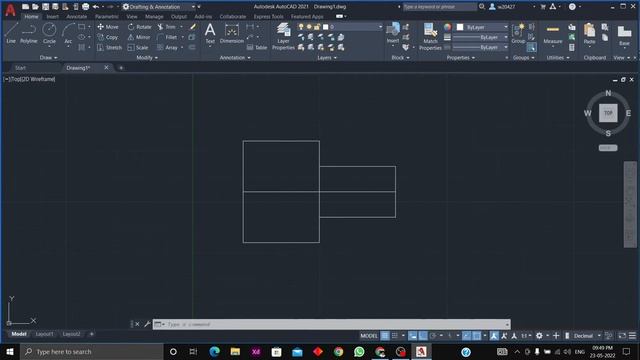Open the workspace Drafting & Annotation dropdown
The width and height of the screenshot is (640, 360).
pos(159,7)
